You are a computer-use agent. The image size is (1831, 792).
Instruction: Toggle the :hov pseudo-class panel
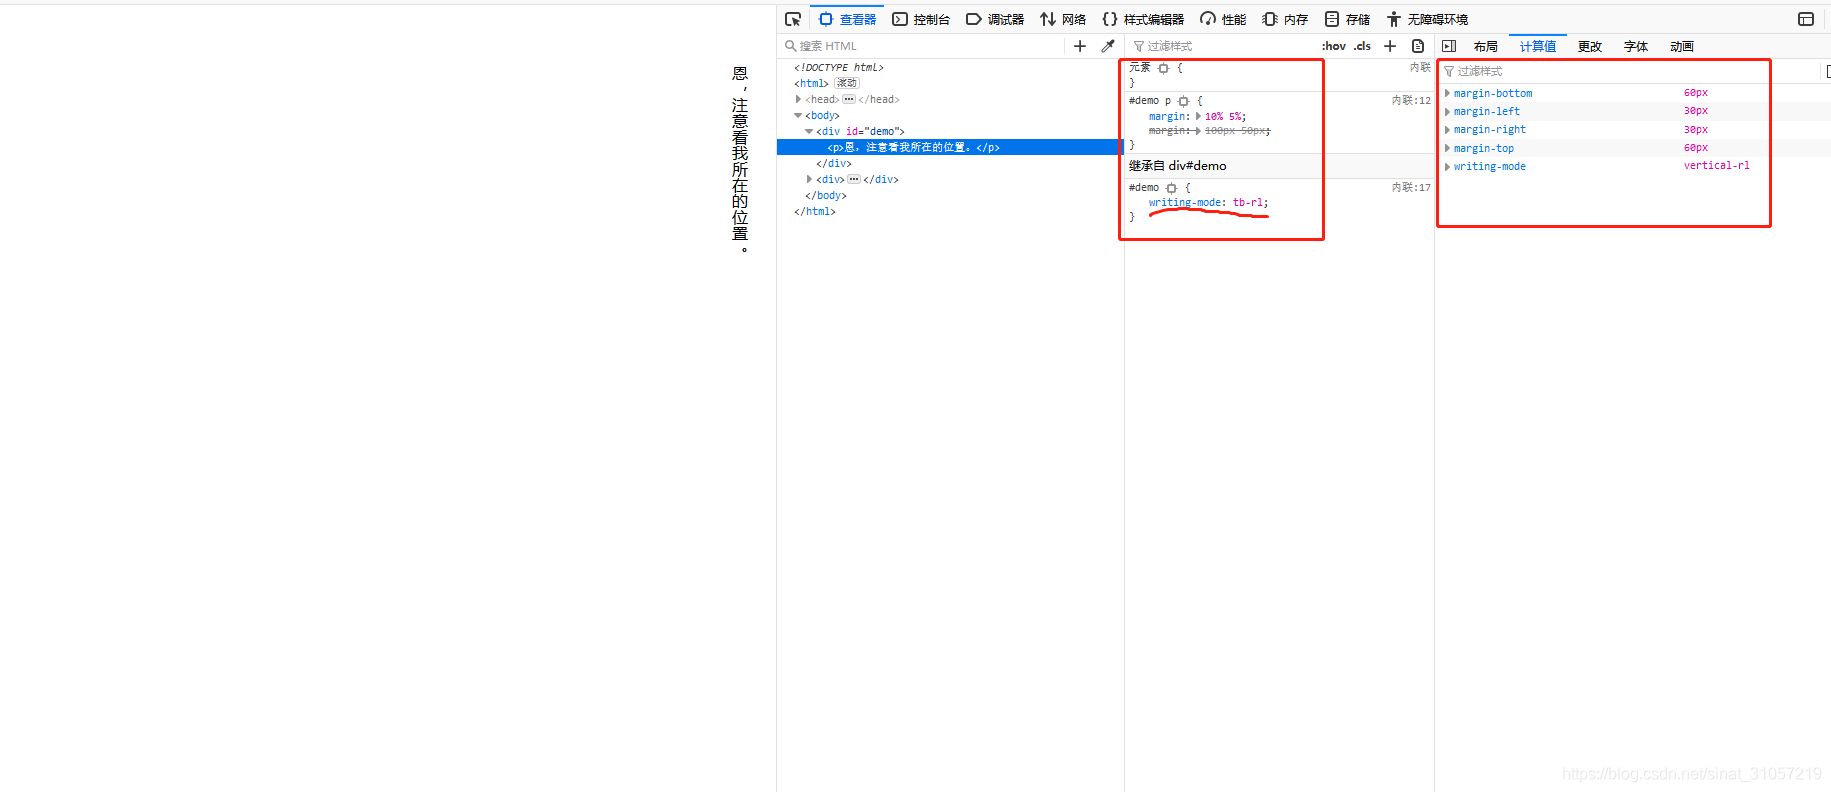pyautogui.click(x=1333, y=46)
